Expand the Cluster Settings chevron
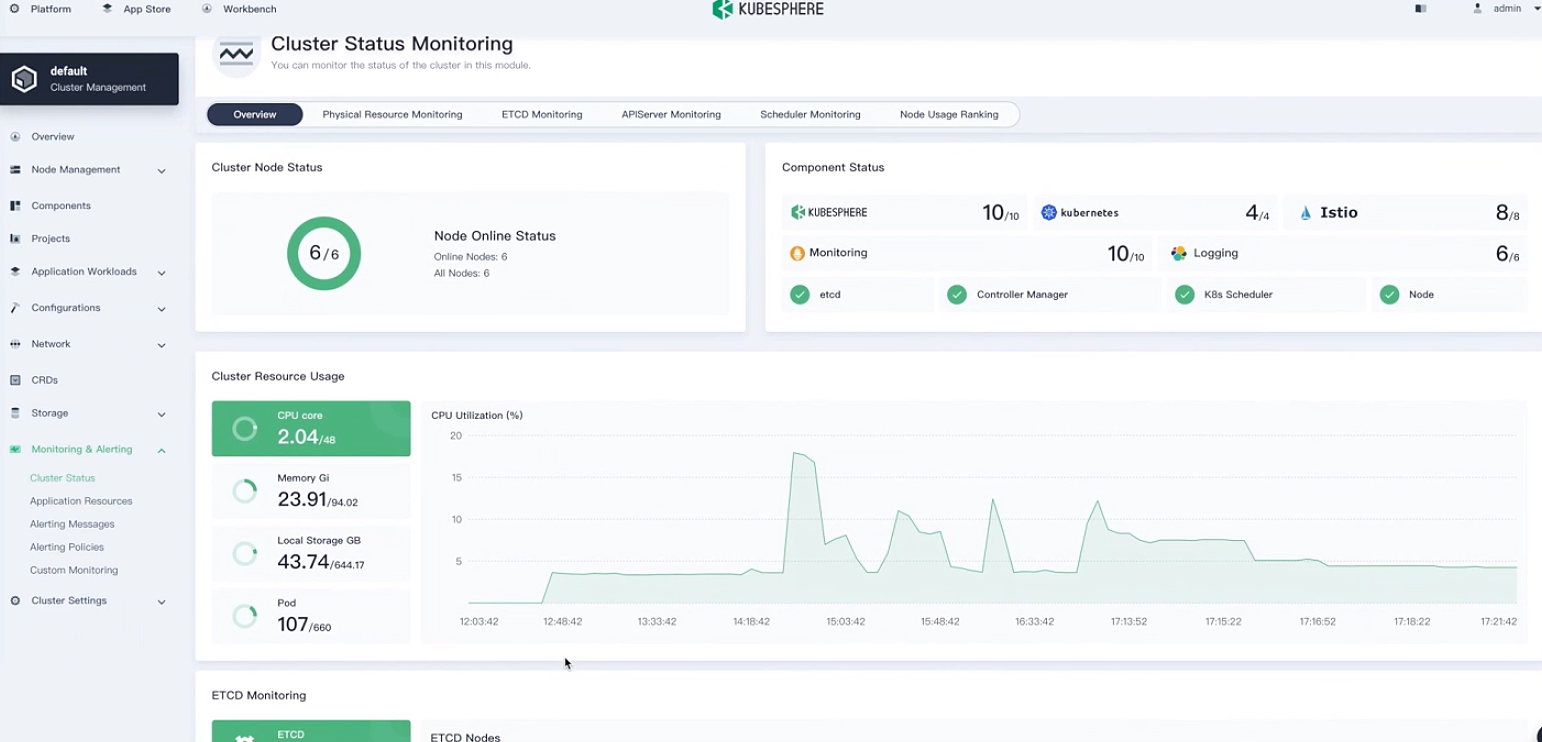Image resolution: width=1542 pixels, height=742 pixels. pos(161,602)
